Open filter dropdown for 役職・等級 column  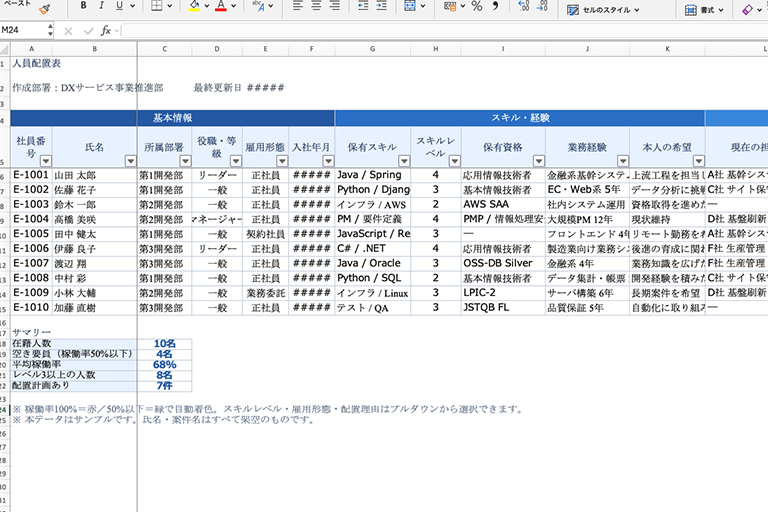pos(236,161)
